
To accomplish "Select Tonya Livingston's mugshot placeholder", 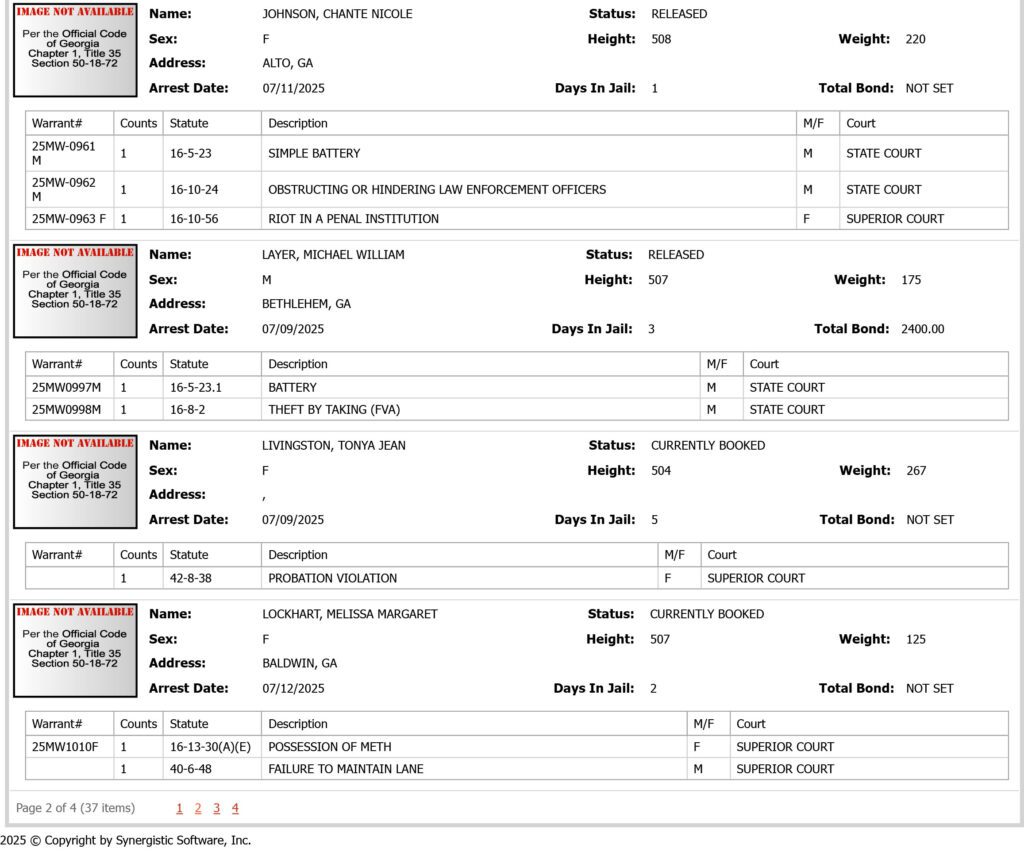I will click(75, 482).
